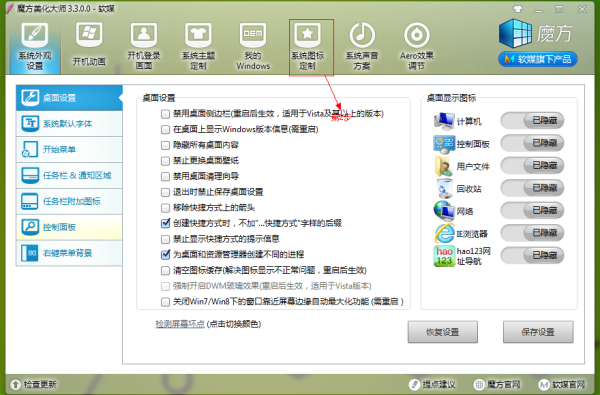Click the skin t-shirt icon in title bar
600x395 pixels.
518,9
